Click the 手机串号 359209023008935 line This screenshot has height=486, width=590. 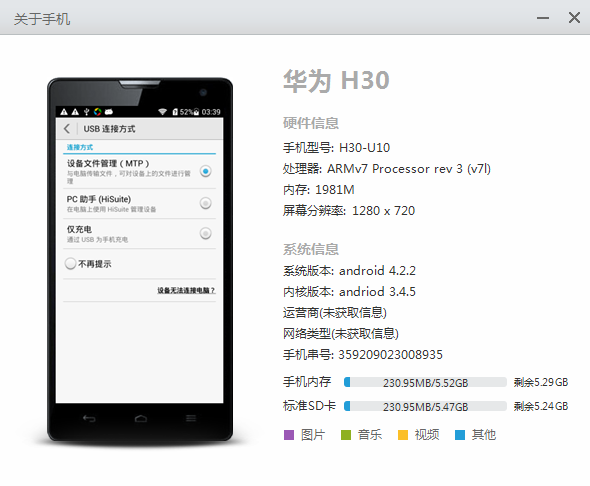tap(363, 355)
